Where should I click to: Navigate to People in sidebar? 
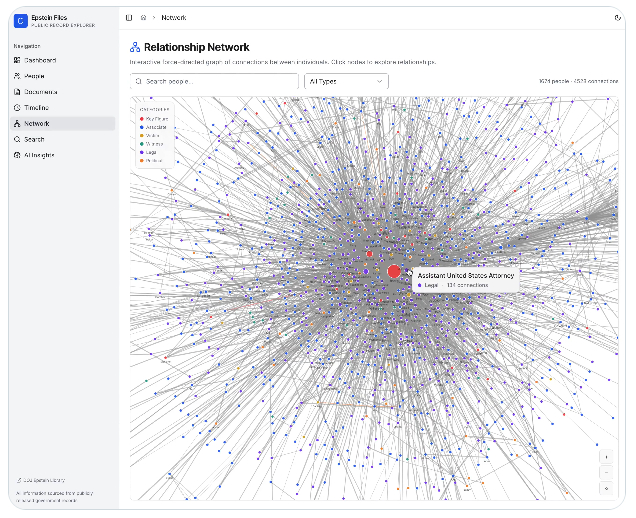point(34,76)
